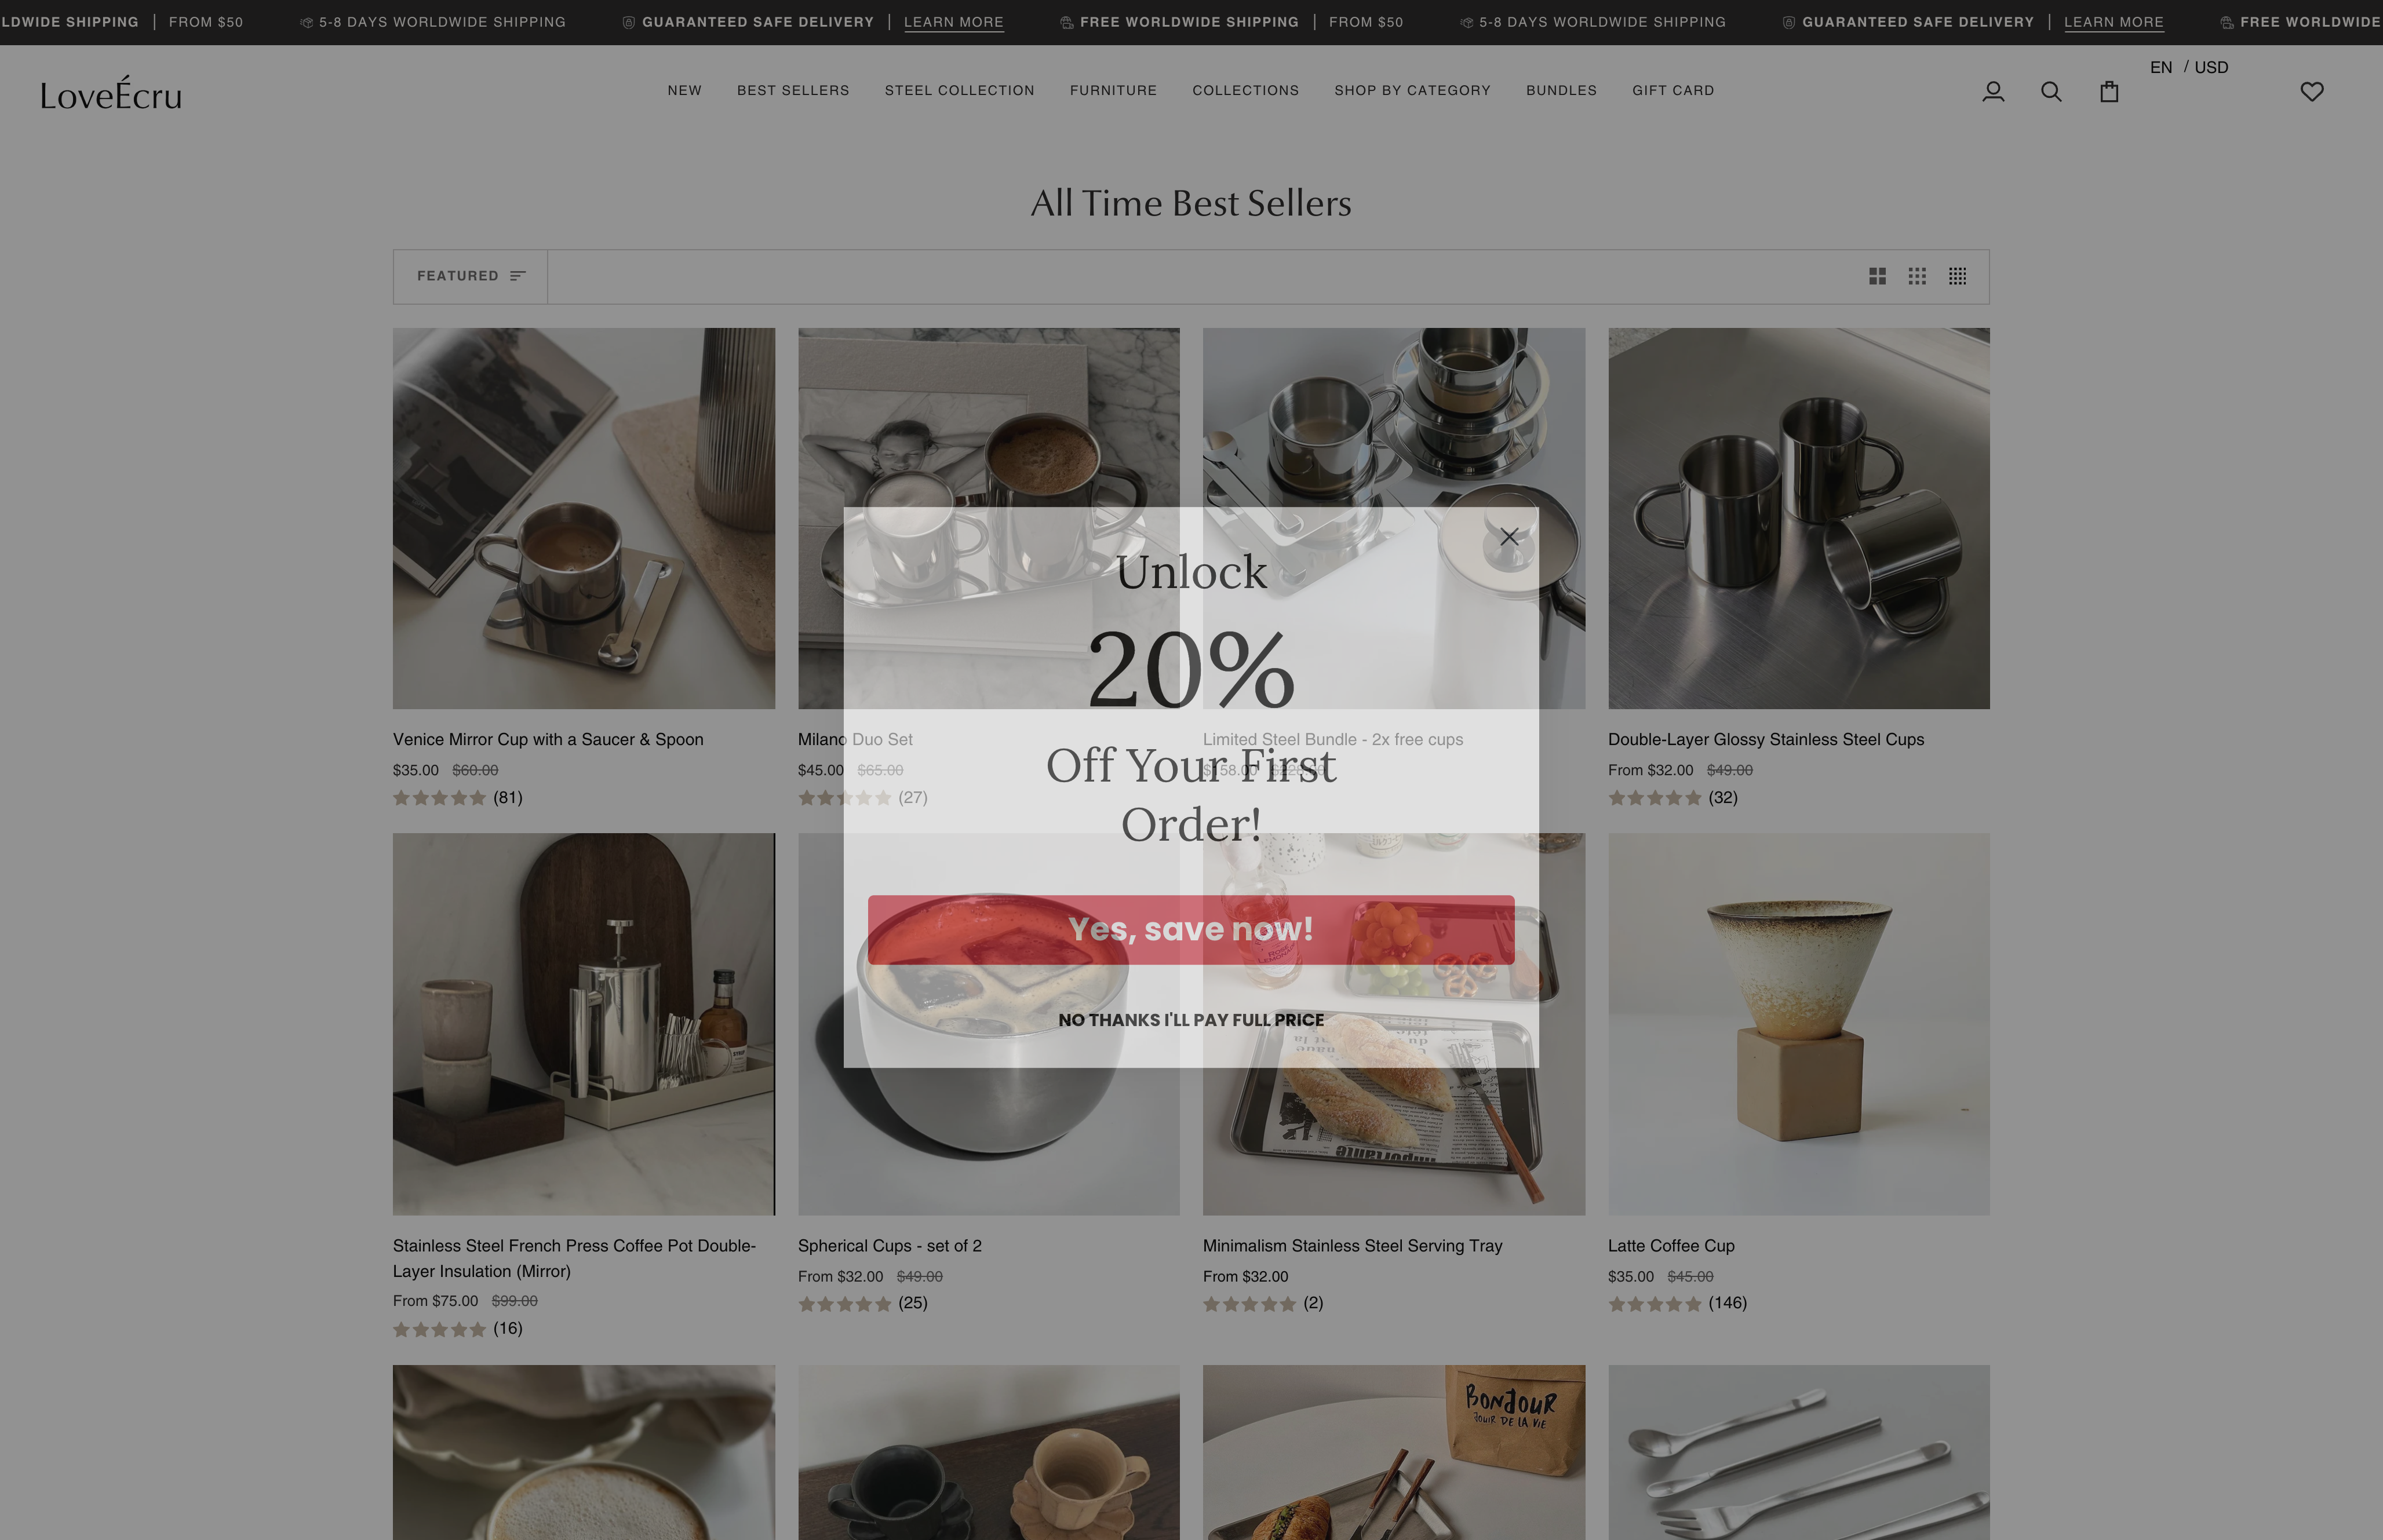2383x1540 pixels.
Task: Switch to two-column grid view
Action: coord(1877,276)
